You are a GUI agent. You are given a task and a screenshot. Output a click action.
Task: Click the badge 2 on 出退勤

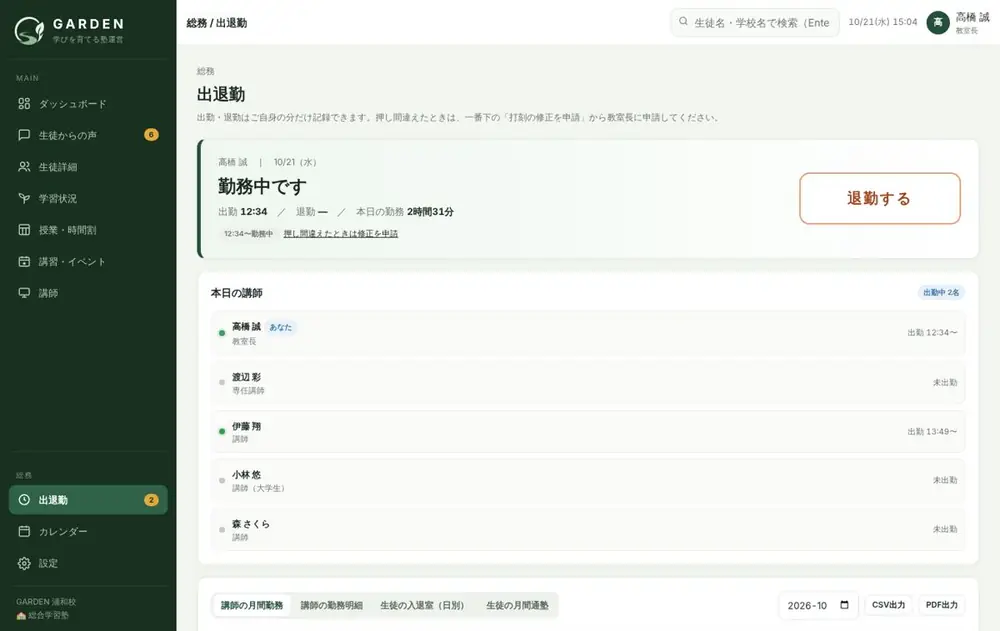pyautogui.click(x=151, y=500)
